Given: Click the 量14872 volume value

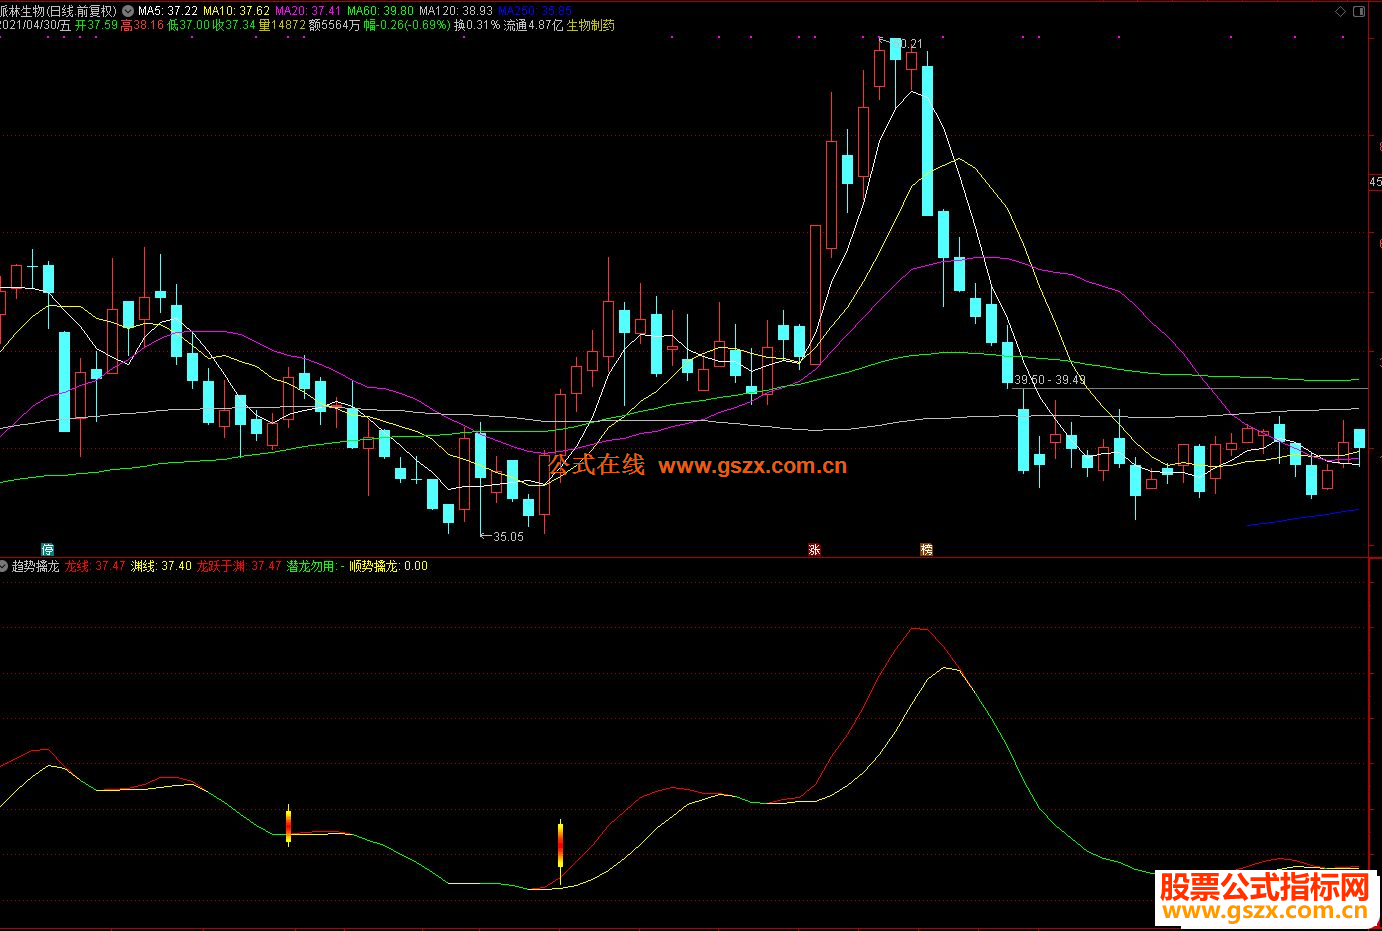Looking at the screenshot, I should (282, 25).
